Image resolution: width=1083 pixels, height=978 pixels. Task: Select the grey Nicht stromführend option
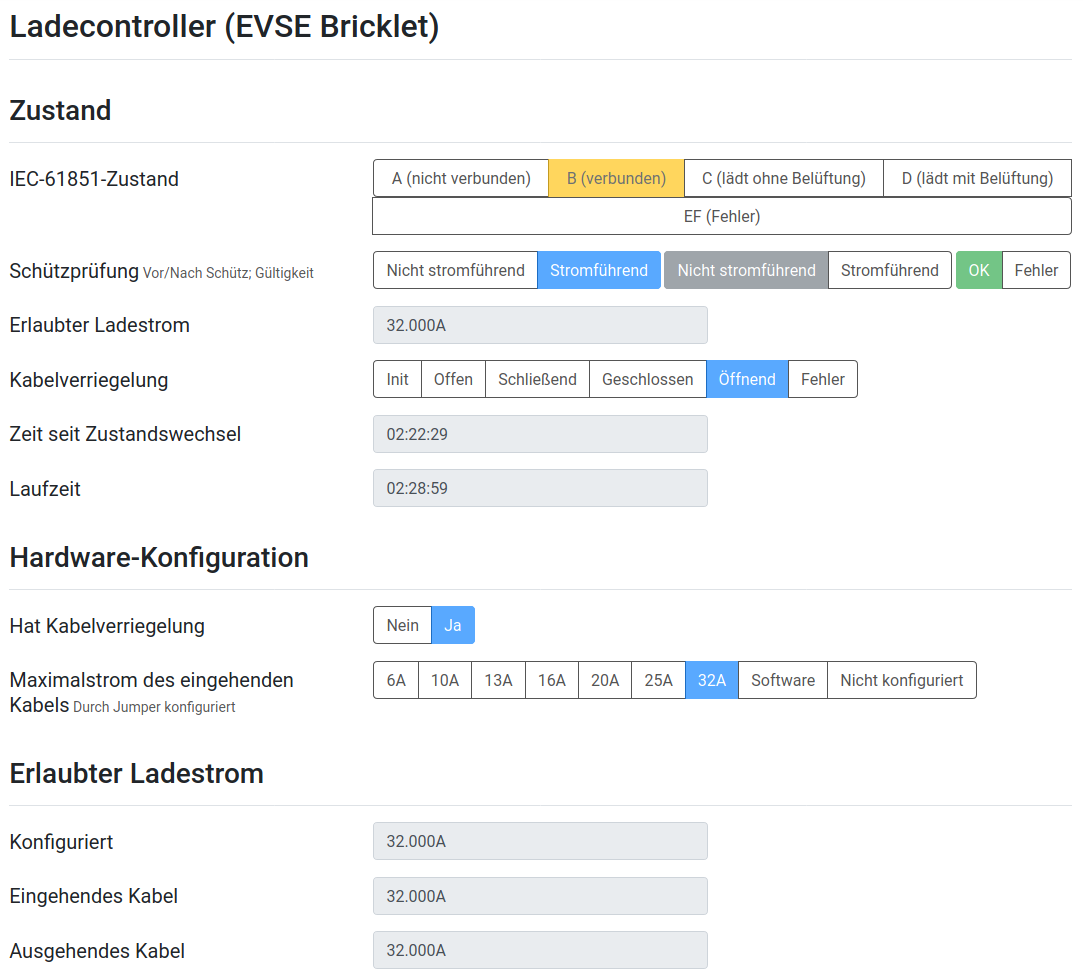pyautogui.click(x=746, y=270)
